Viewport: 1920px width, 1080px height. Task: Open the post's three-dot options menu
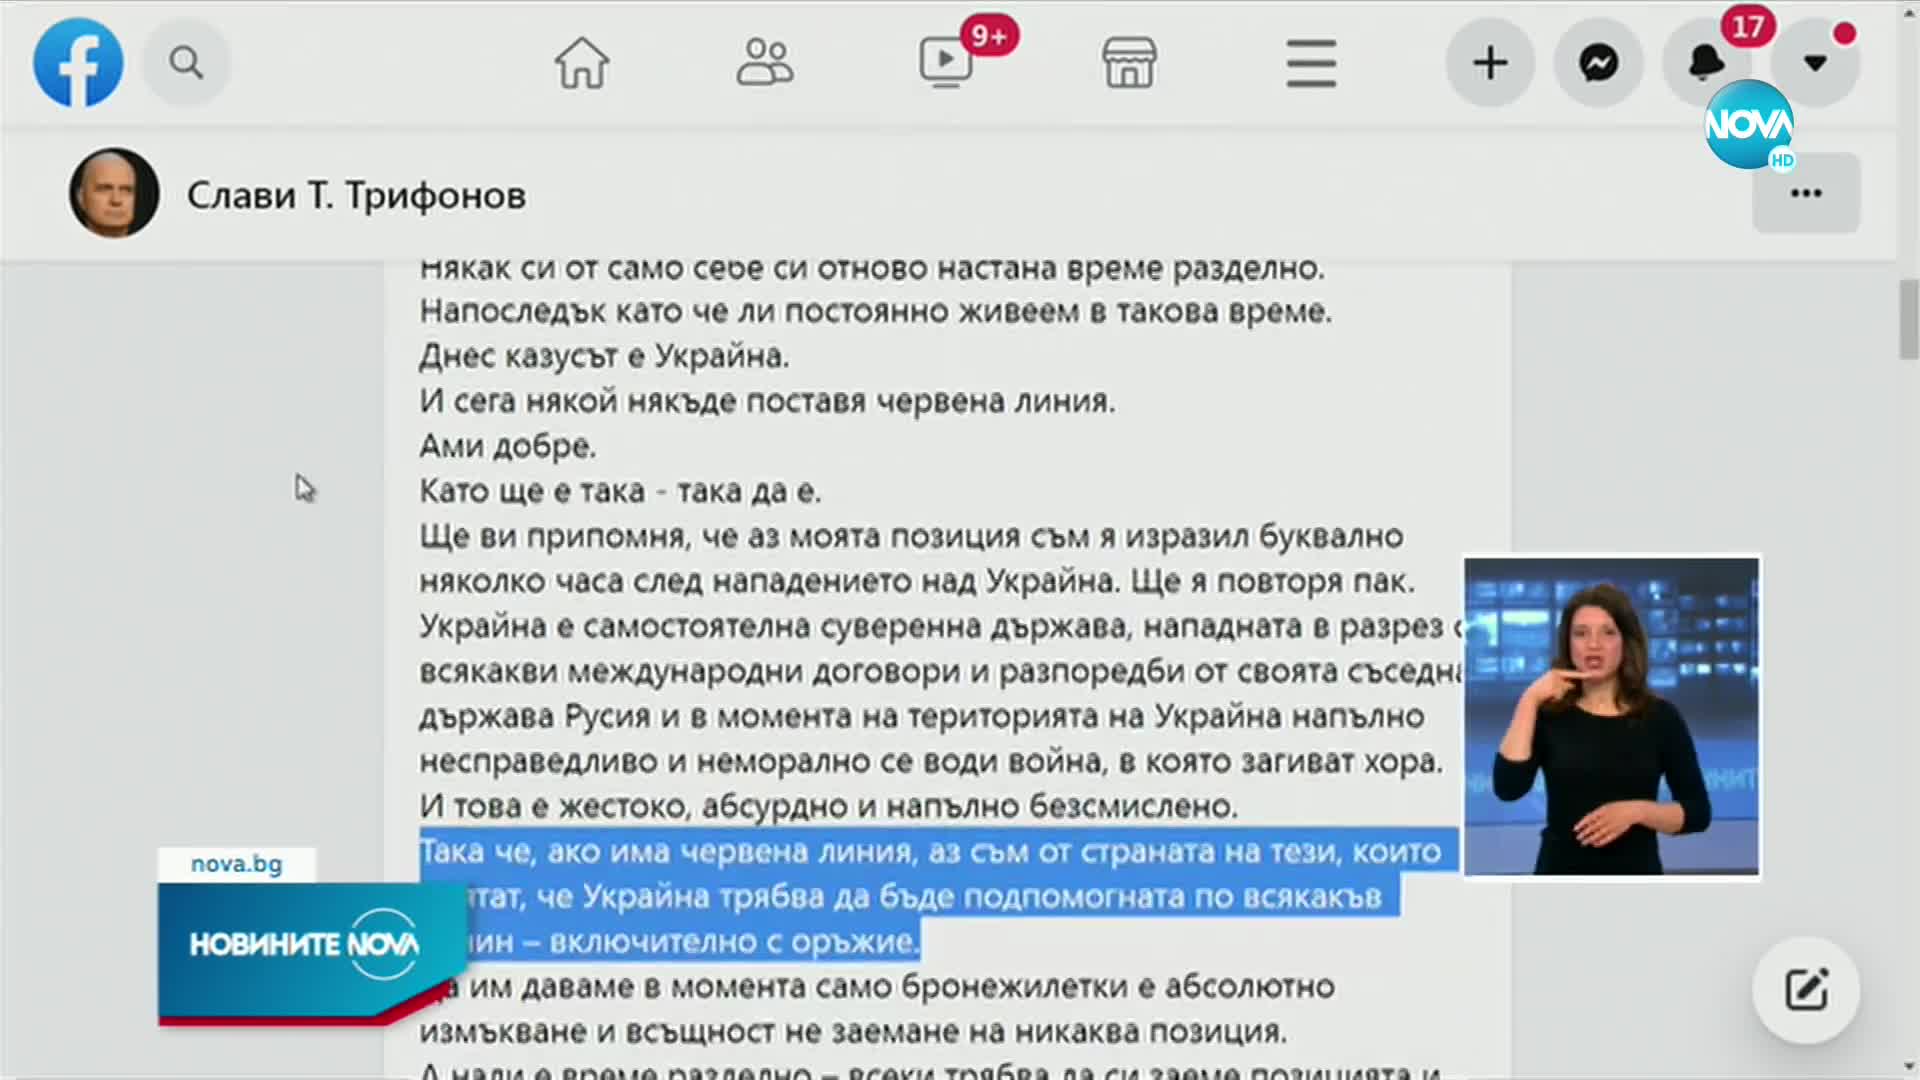(x=1806, y=193)
